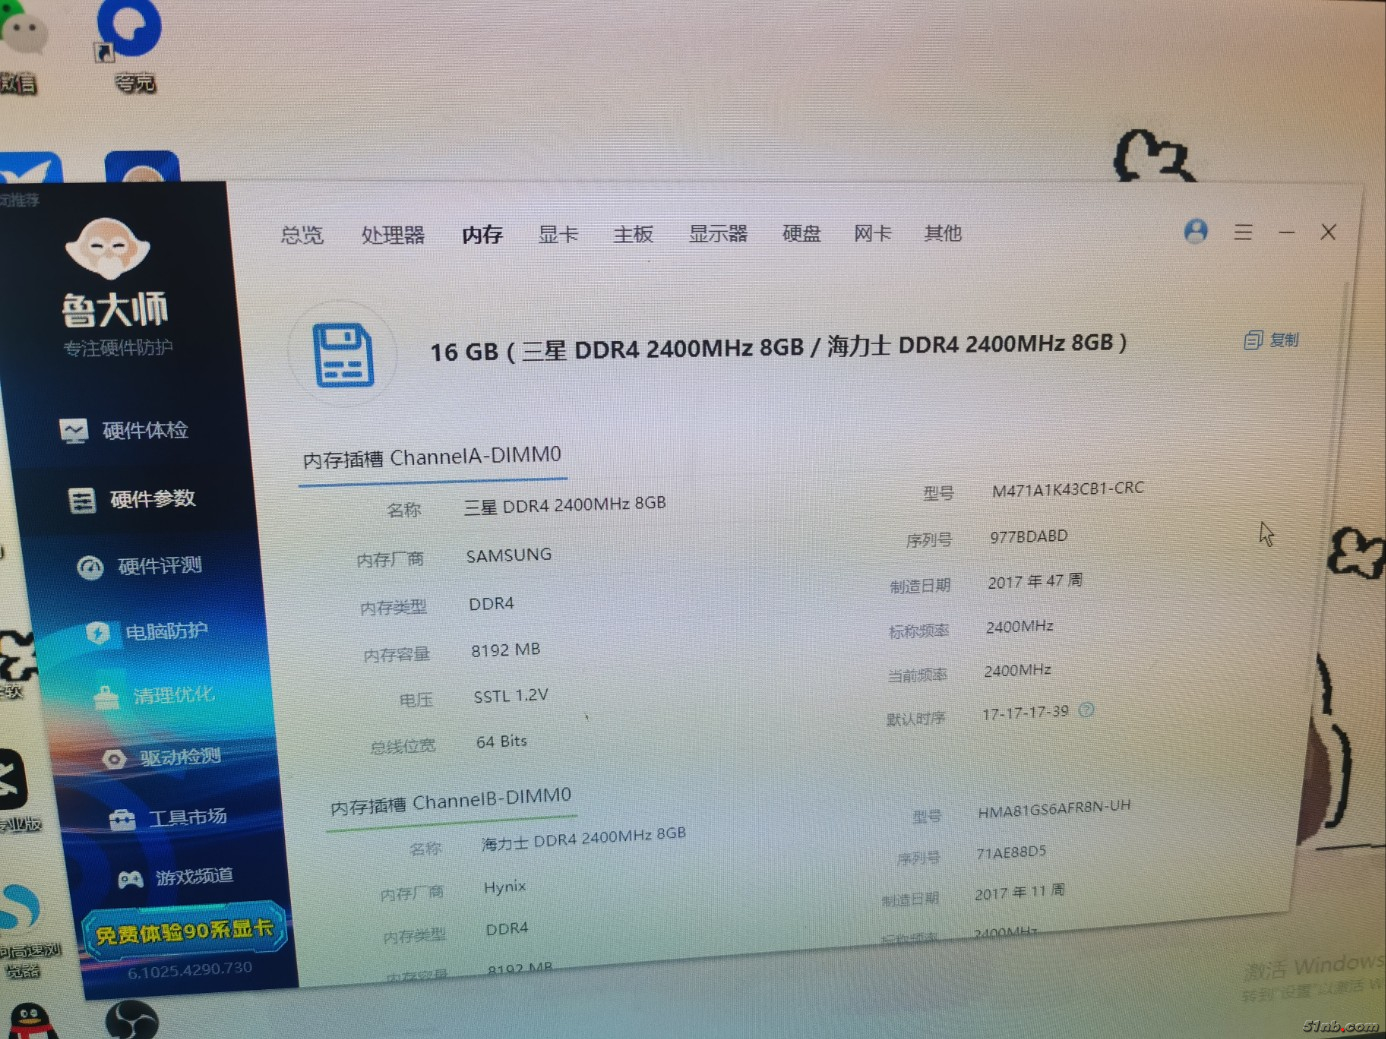Open 硬件评测 in the sidebar
This screenshot has width=1386, height=1039.
(140, 566)
